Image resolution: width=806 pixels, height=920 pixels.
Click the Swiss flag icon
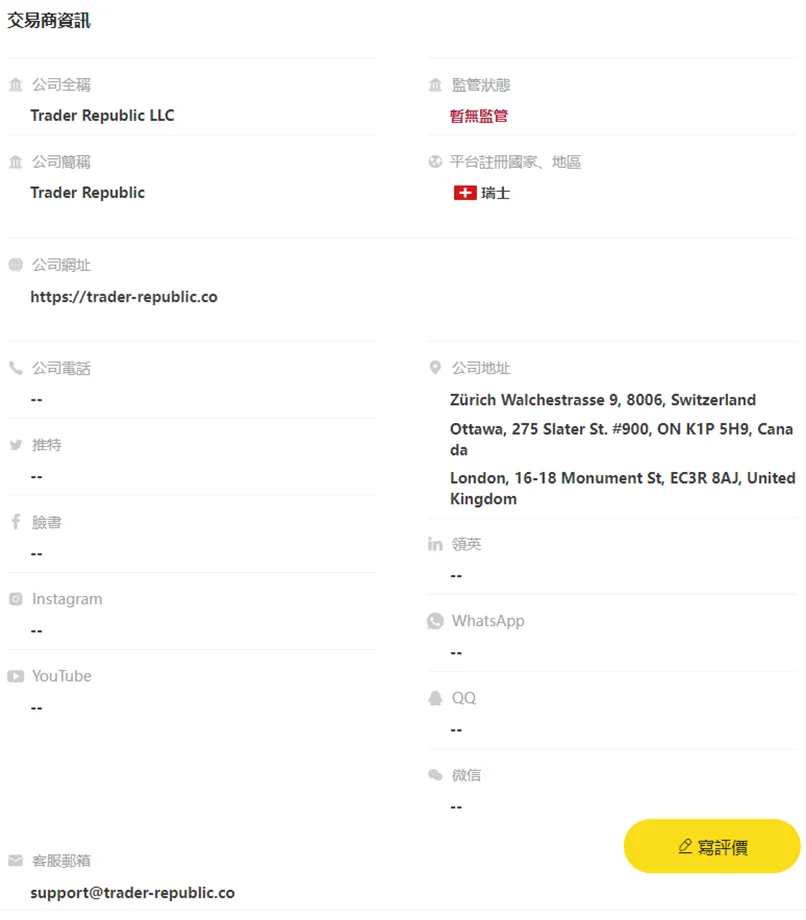click(465, 192)
